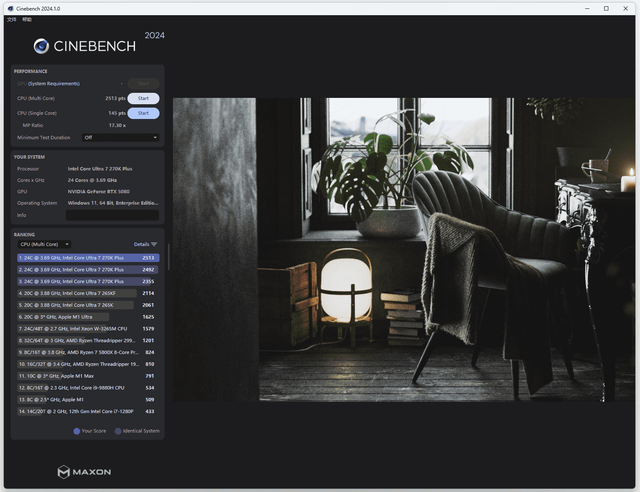The image size is (640, 492).
Task: Click the rendered room scene image
Action: point(404,249)
